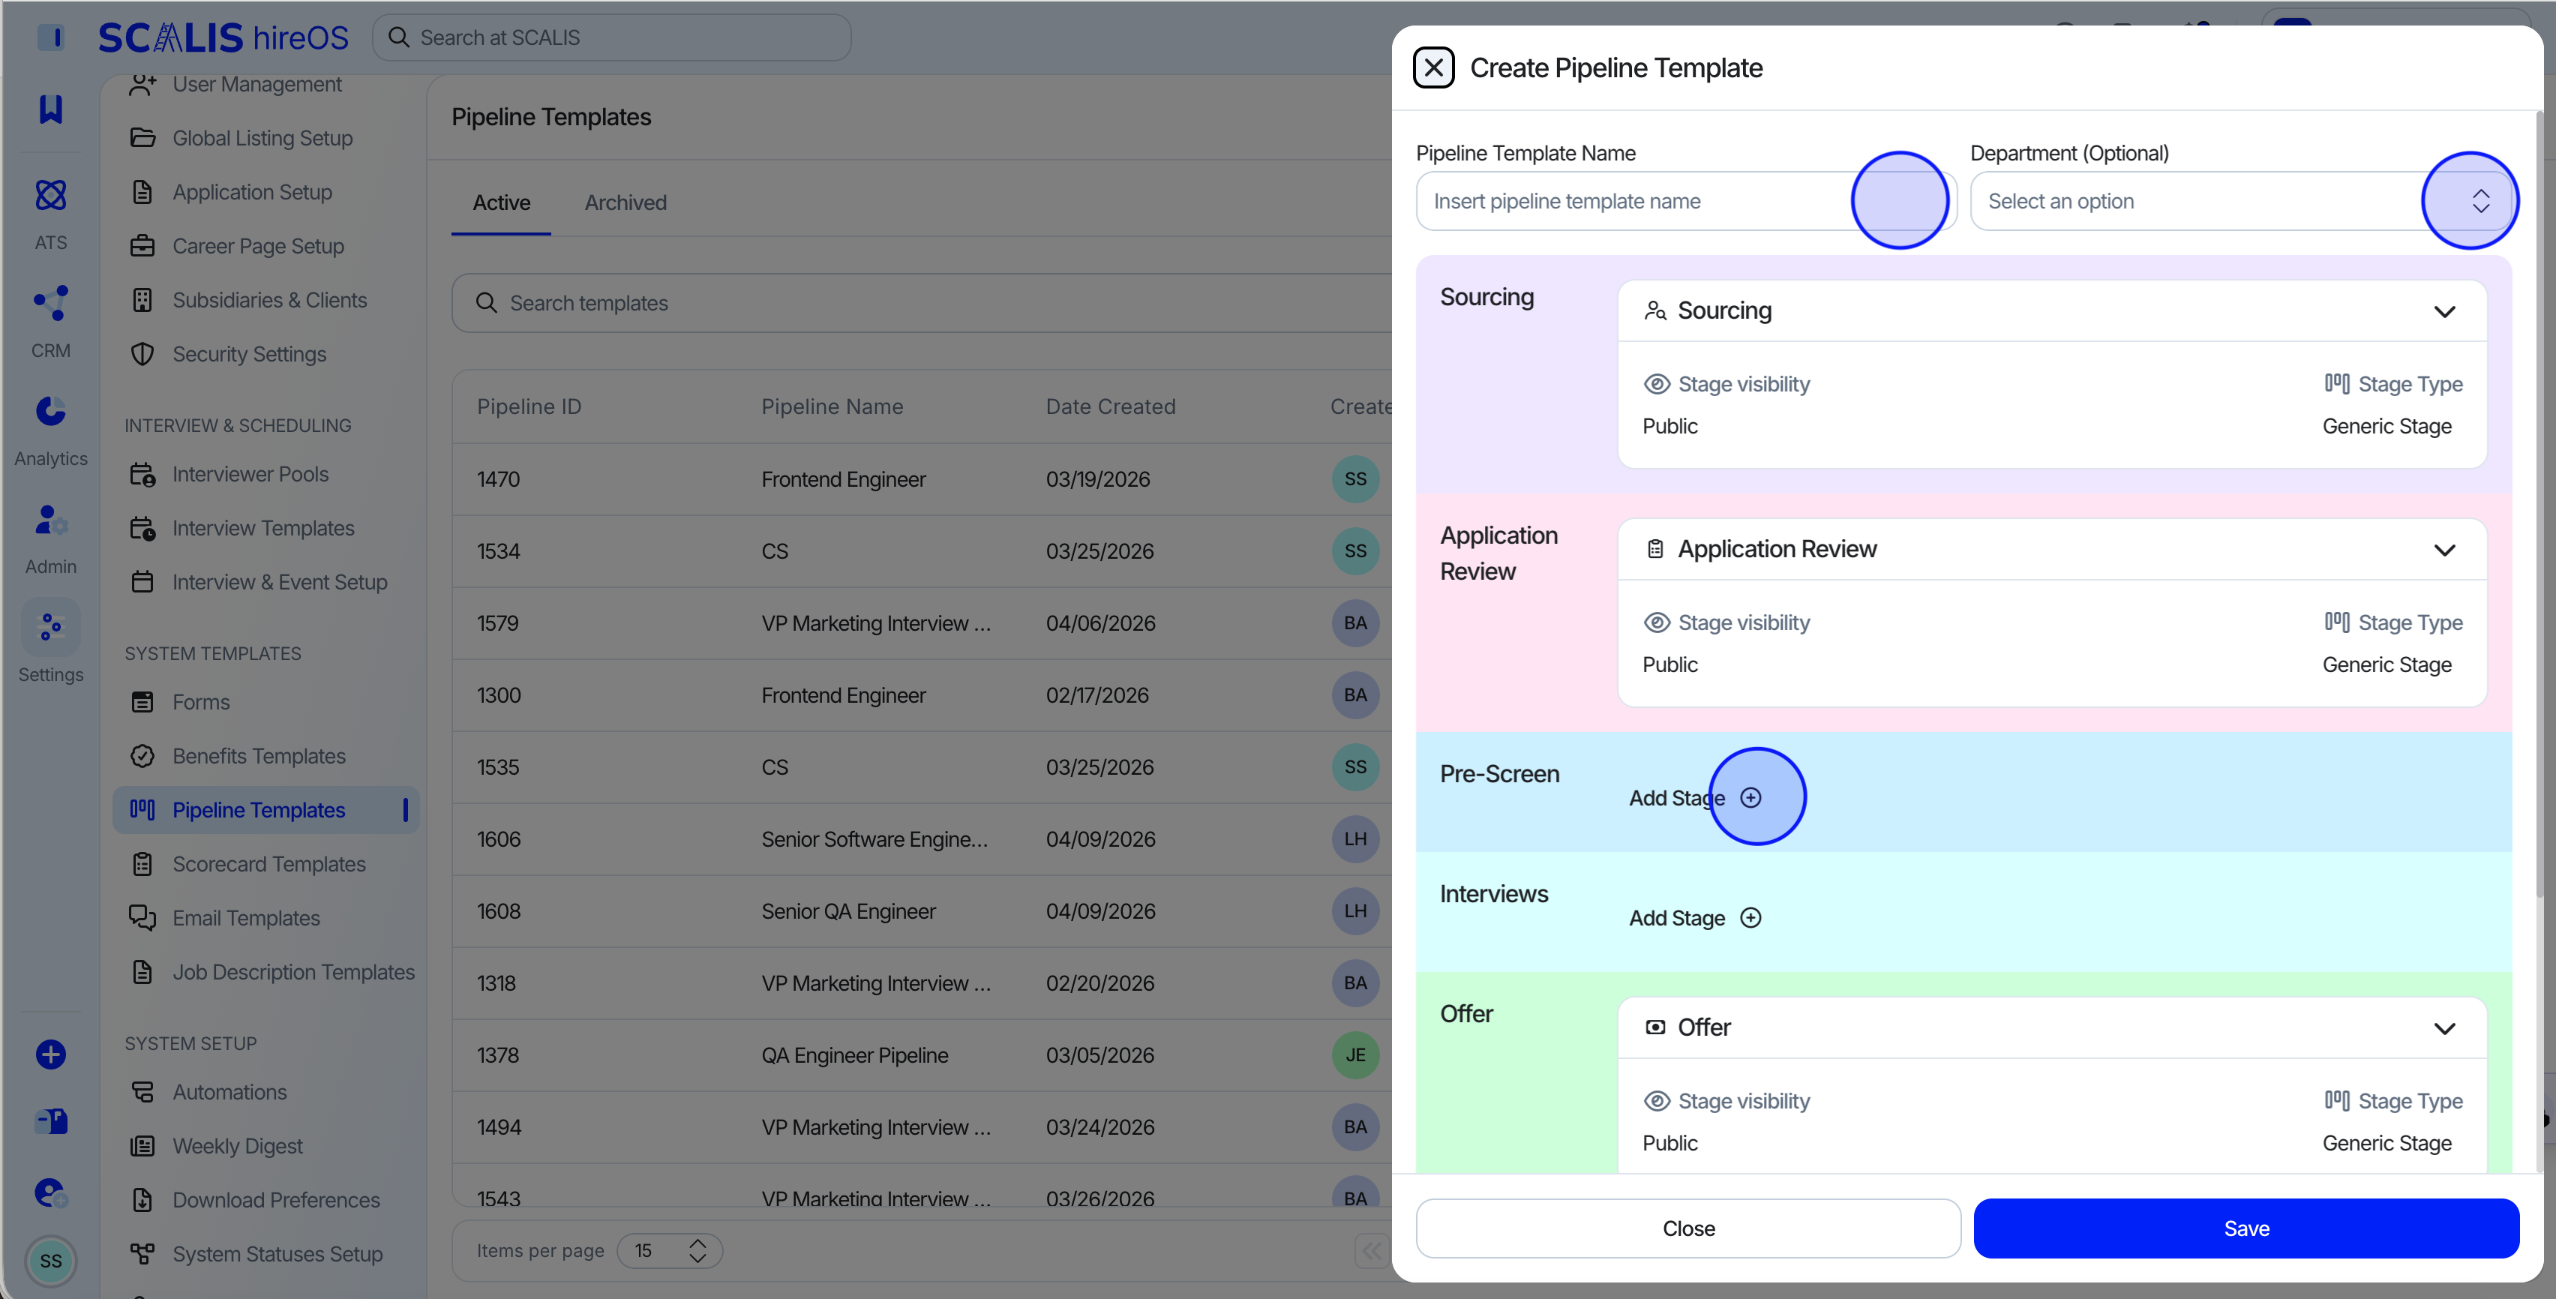Click the SS user avatar at bottom left
Screen dimensions: 2556x1299
click(x=51, y=1260)
